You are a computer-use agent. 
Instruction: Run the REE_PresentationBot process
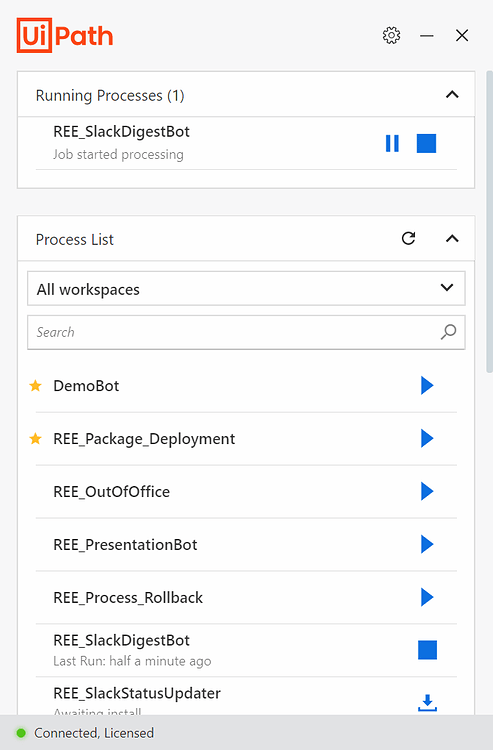tap(427, 544)
